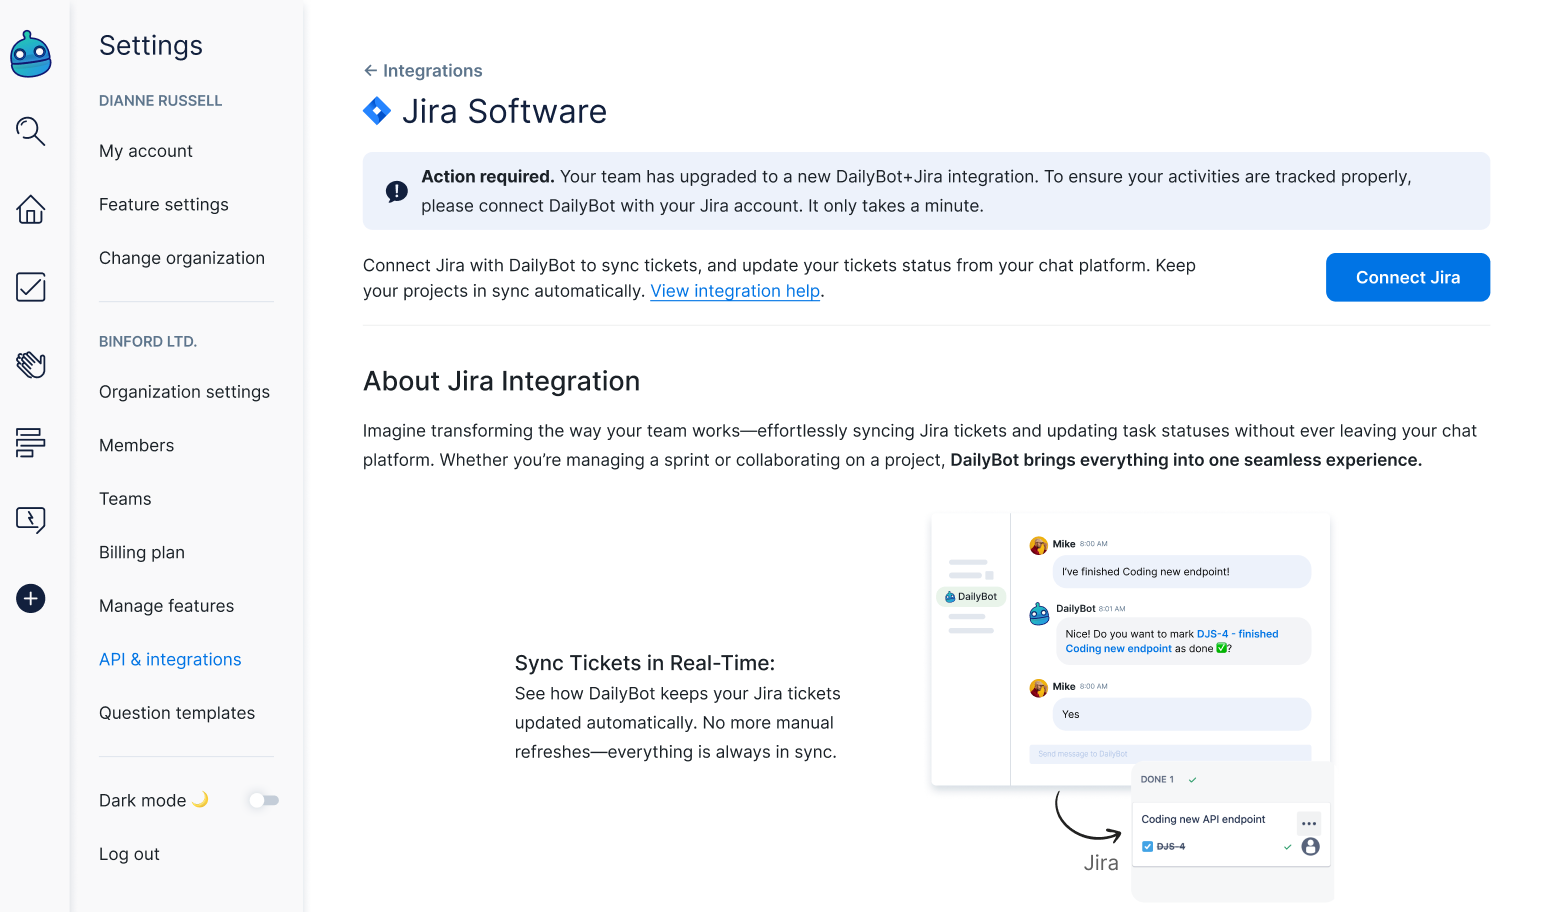Open the lightning chat bubble icon
This screenshot has width=1544, height=912.
point(31,520)
